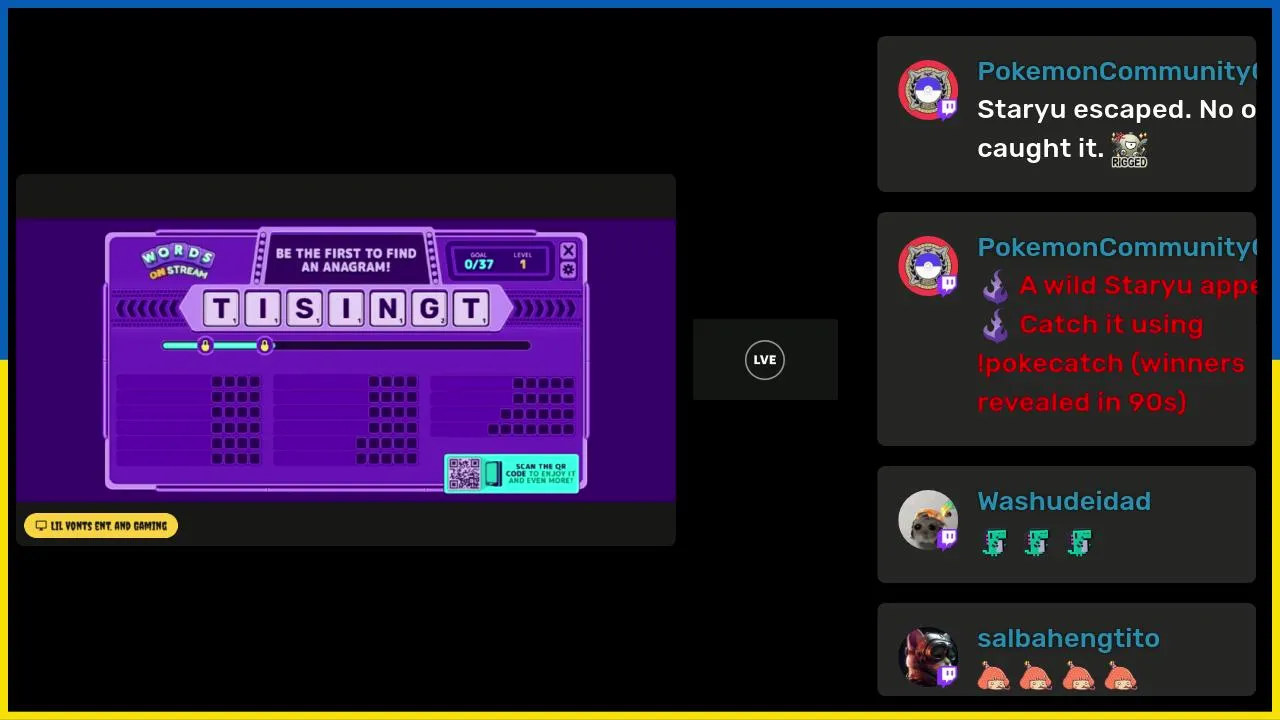Select the I tile between S and N
The width and height of the screenshot is (1280, 720).
pyautogui.click(x=345, y=309)
